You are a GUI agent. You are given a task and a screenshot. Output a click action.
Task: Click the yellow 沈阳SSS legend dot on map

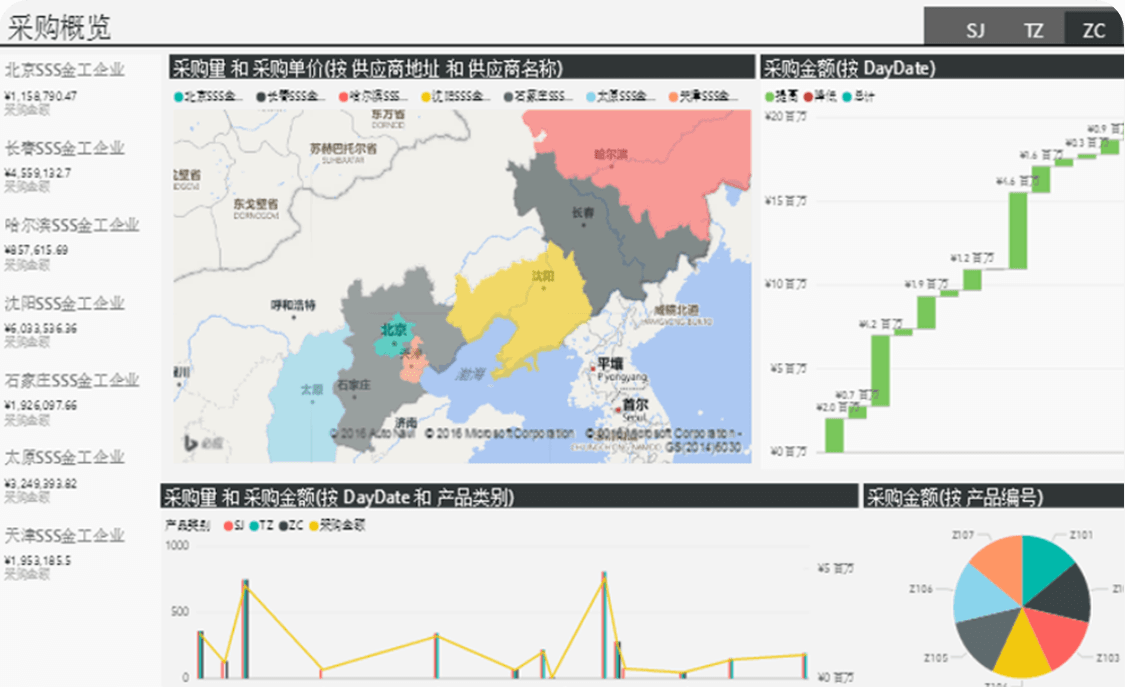coord(425,97)
